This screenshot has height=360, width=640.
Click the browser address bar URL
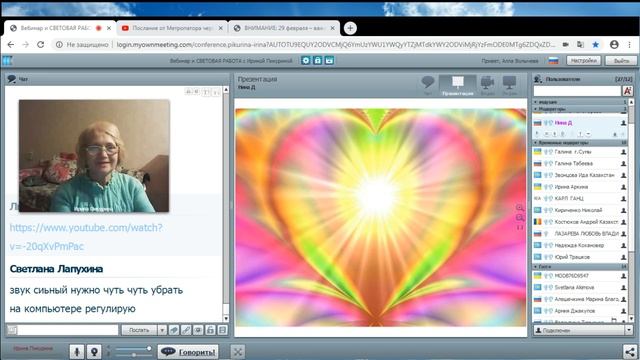(x=336, y=44)
